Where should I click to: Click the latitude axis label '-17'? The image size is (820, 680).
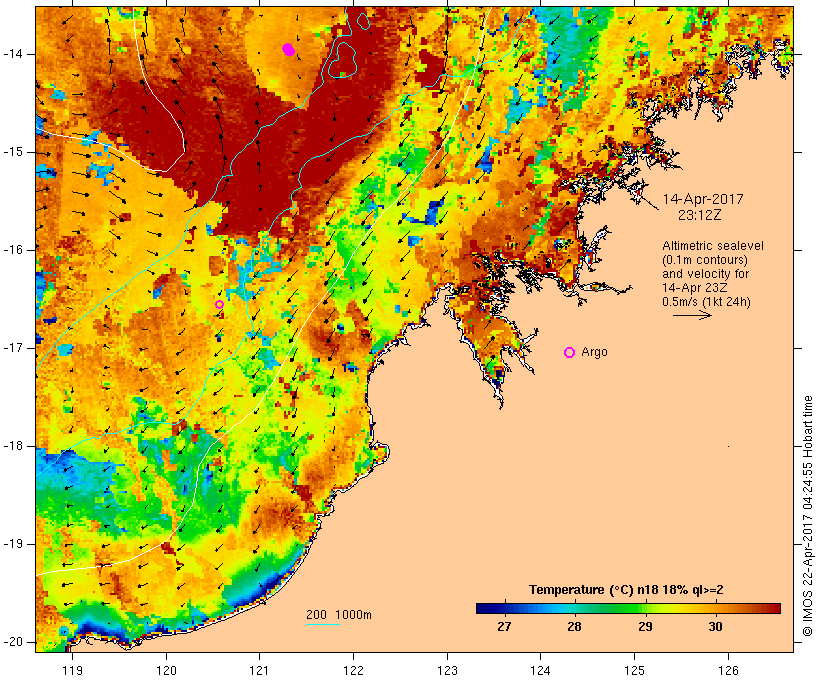(x=13, y=348)
